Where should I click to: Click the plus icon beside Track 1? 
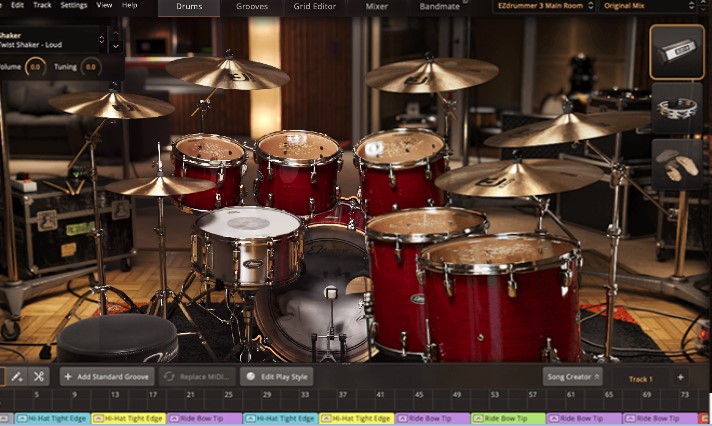click(680, 377)
